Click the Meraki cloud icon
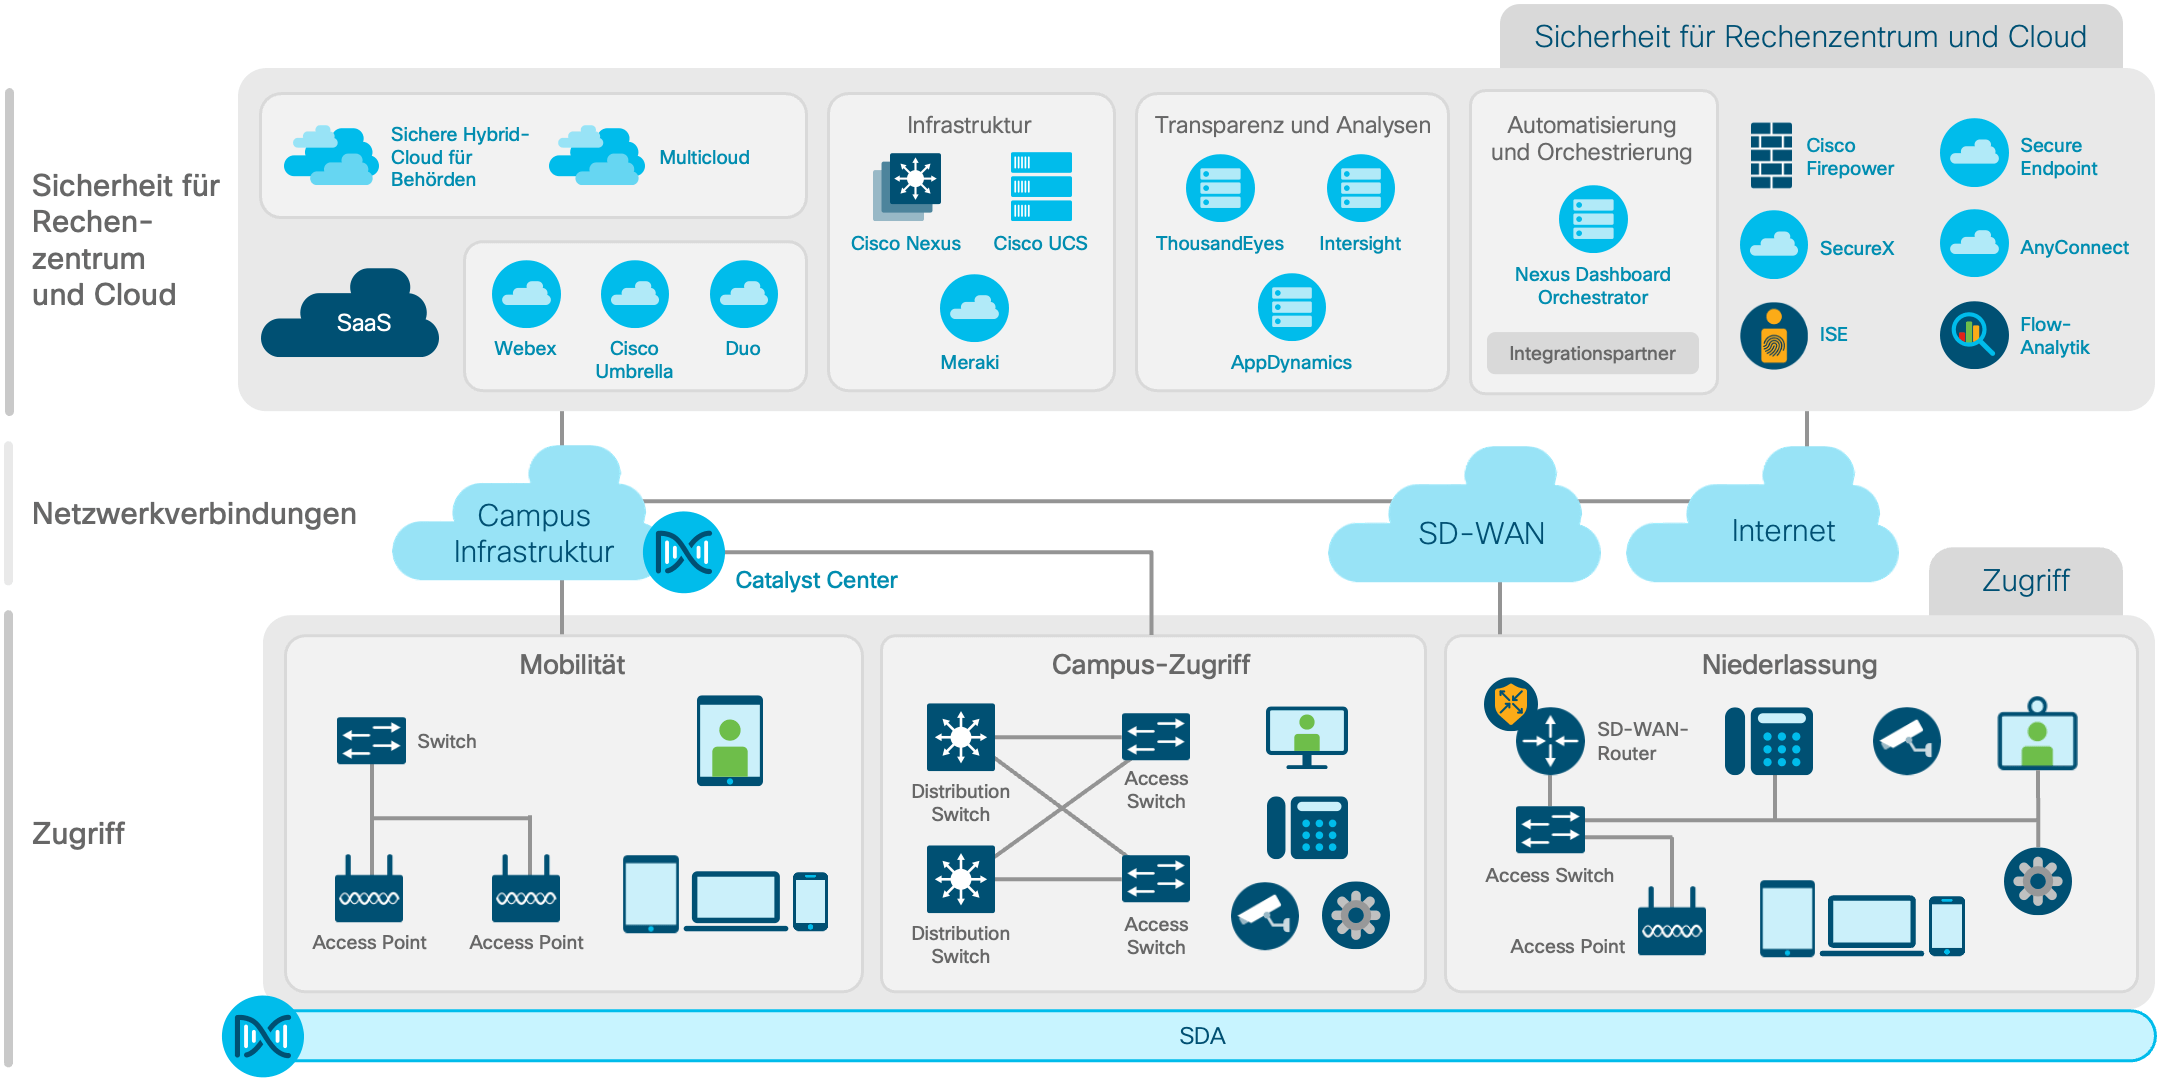The width and height of the screenshot is (2160, 1080). pos(974,307)
